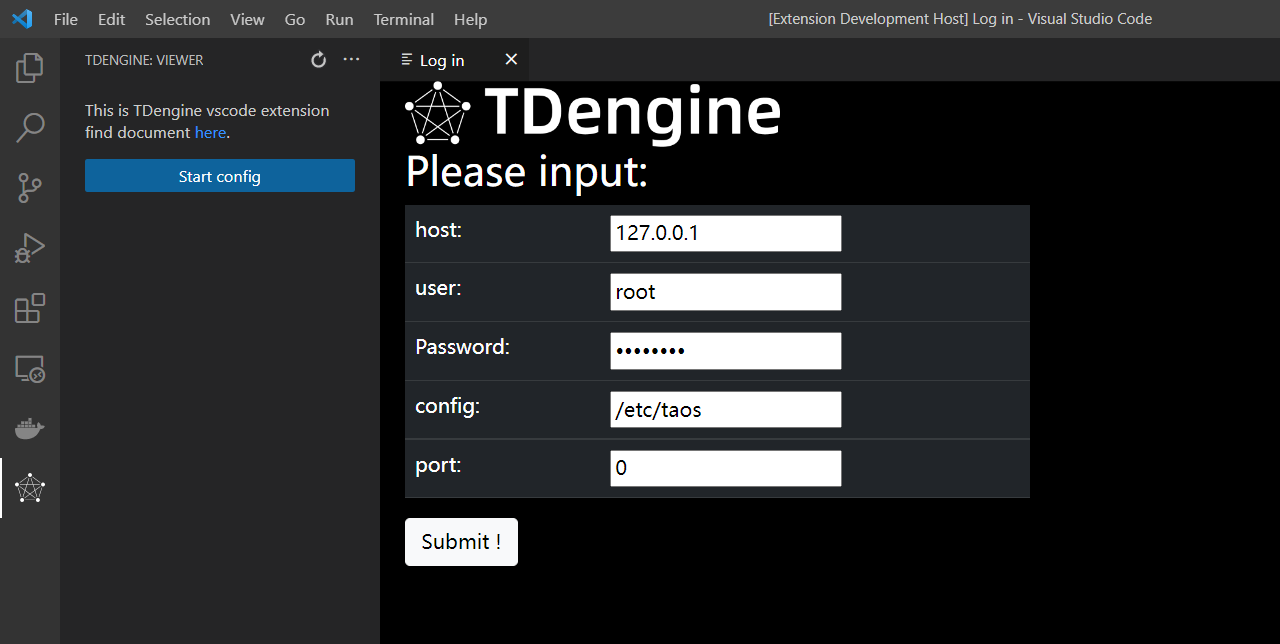Click the 'Password:' label
The image size is (1280, 644).
click(x=463, y=347)
